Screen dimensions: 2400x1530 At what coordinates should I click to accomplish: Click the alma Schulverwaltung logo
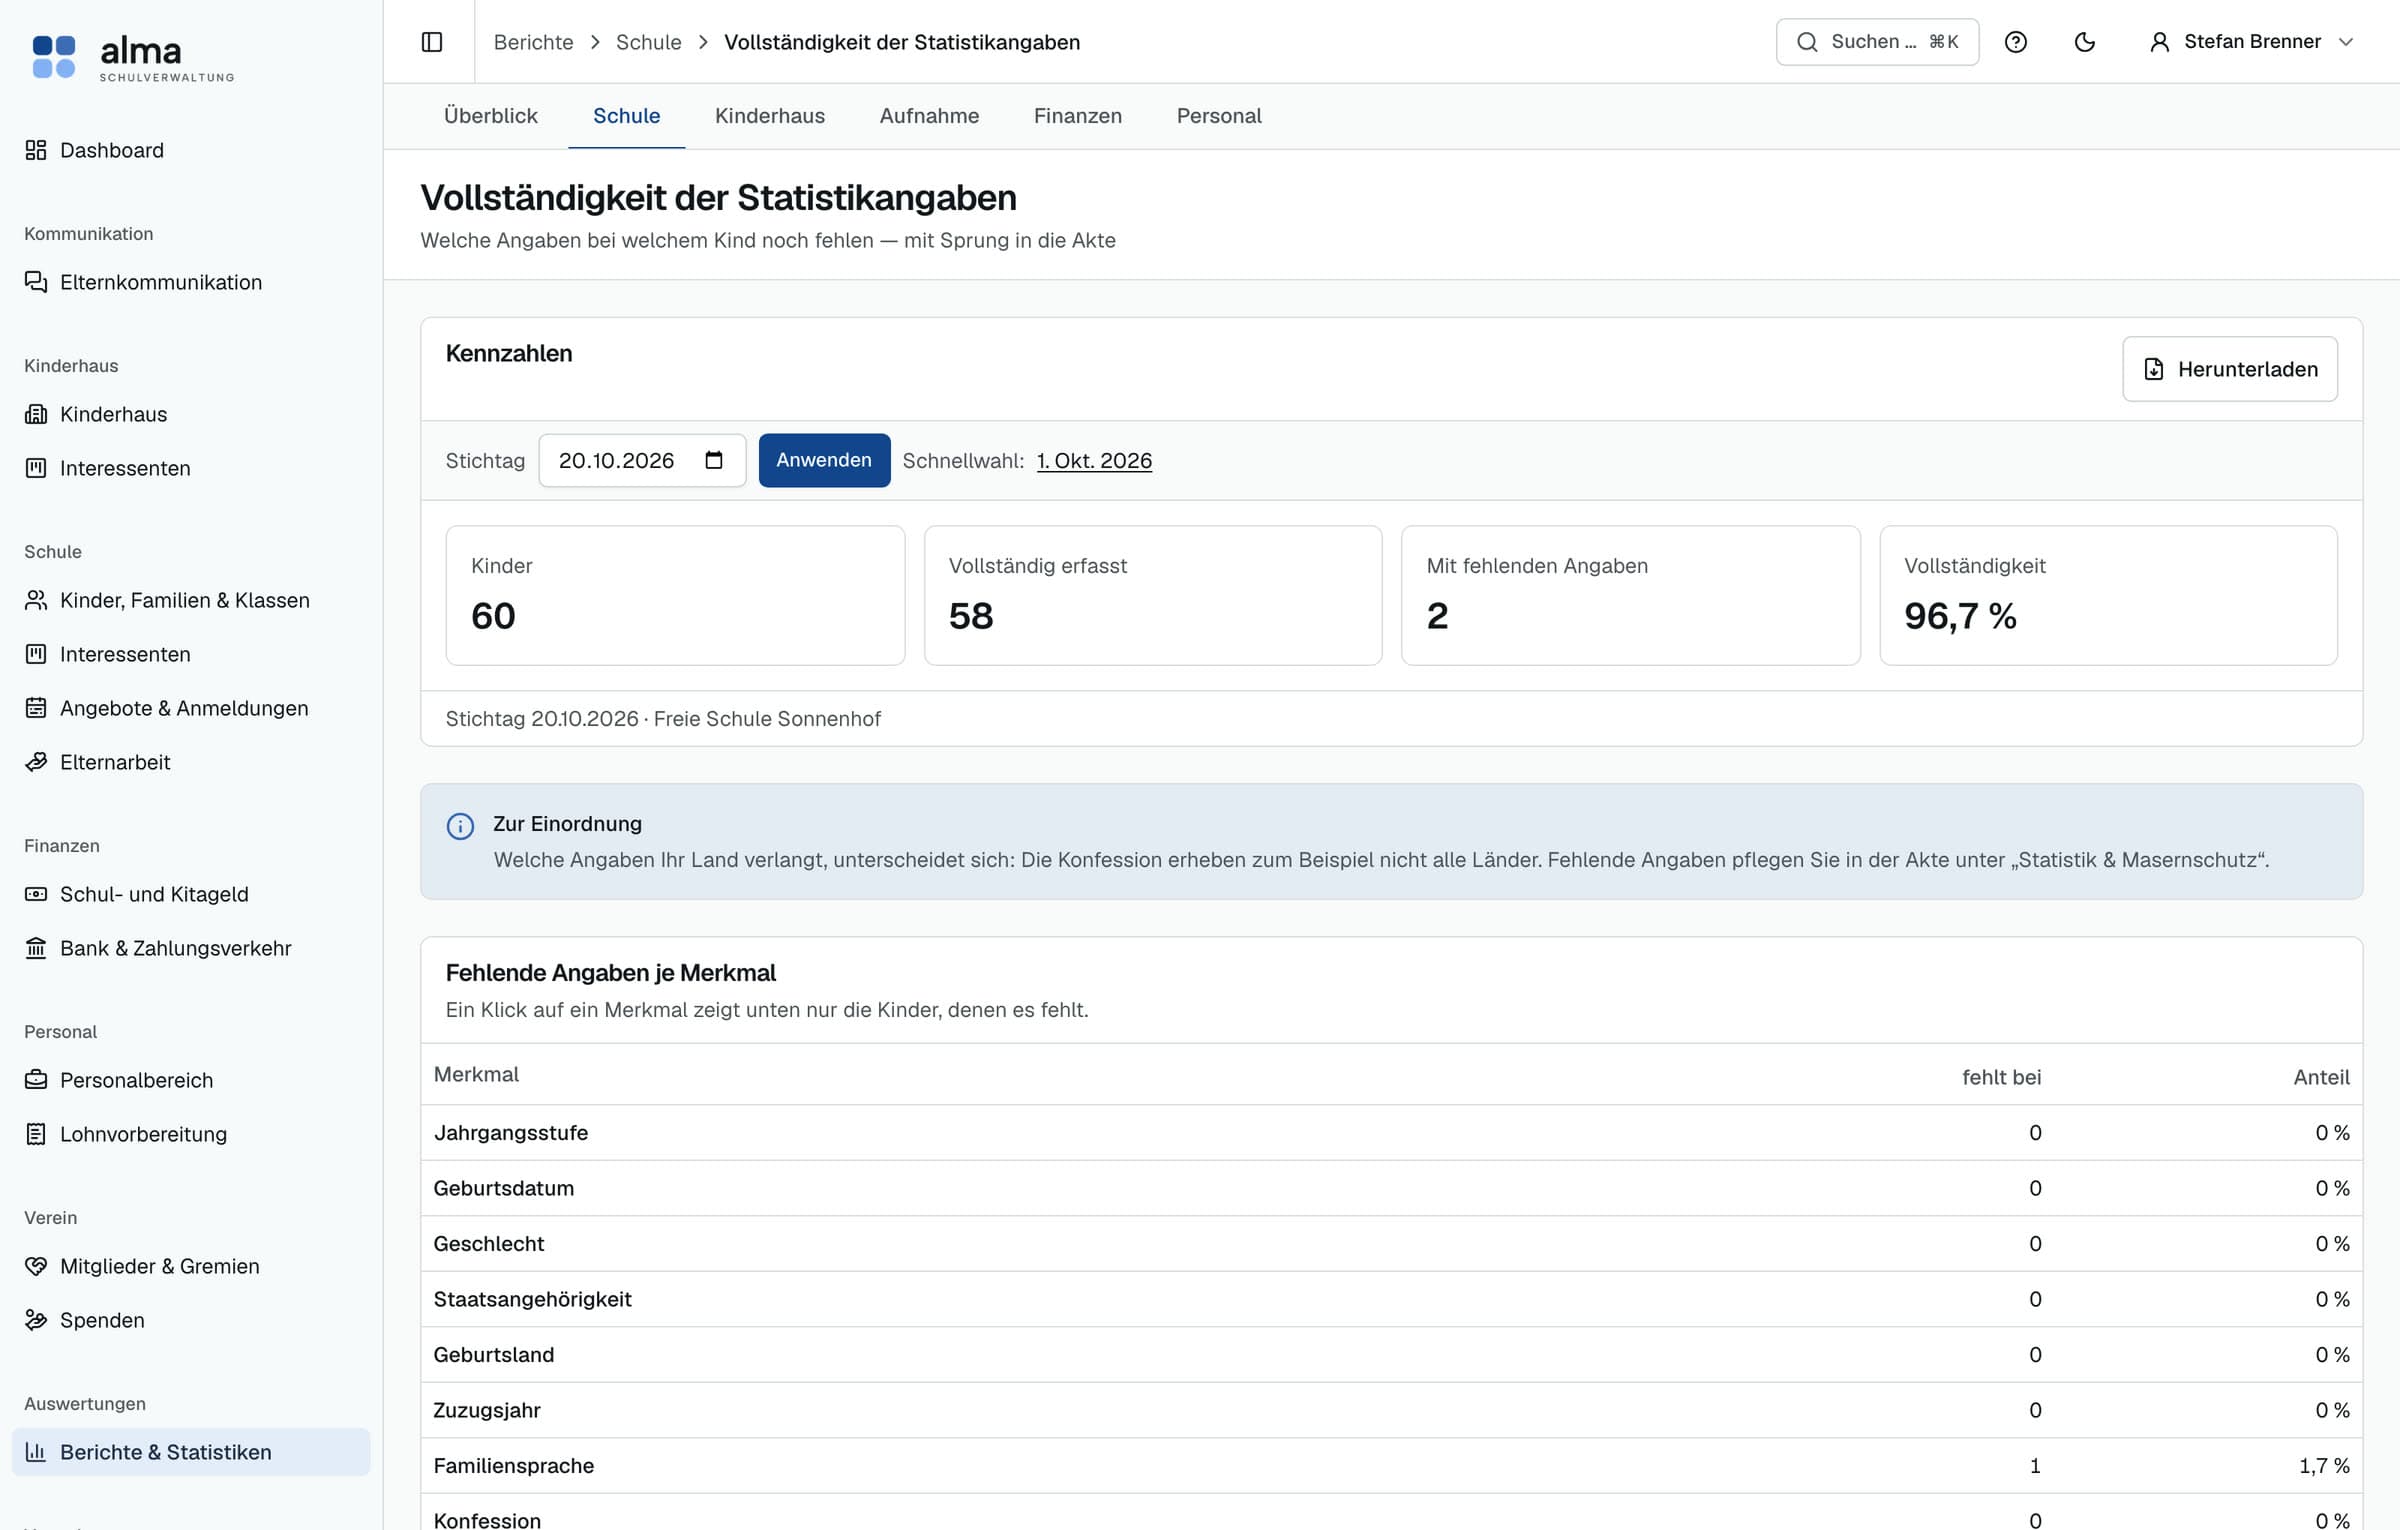[x=133, y=57]
